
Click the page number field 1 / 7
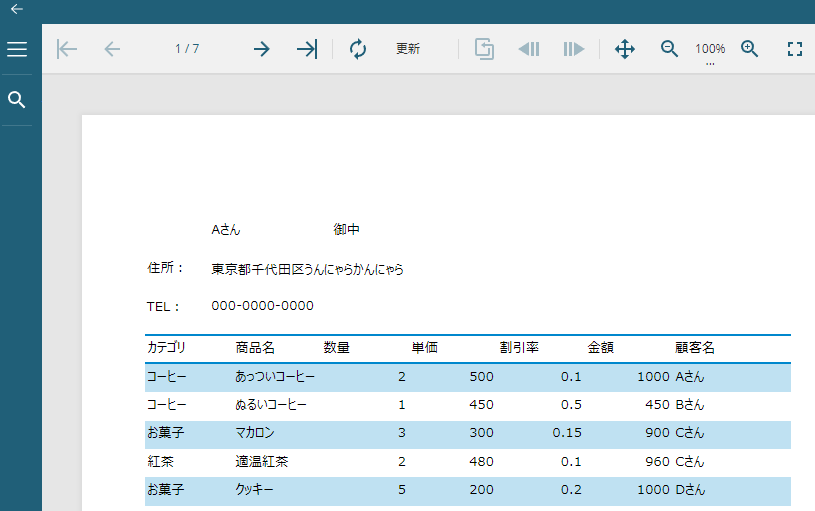(187, 49)
